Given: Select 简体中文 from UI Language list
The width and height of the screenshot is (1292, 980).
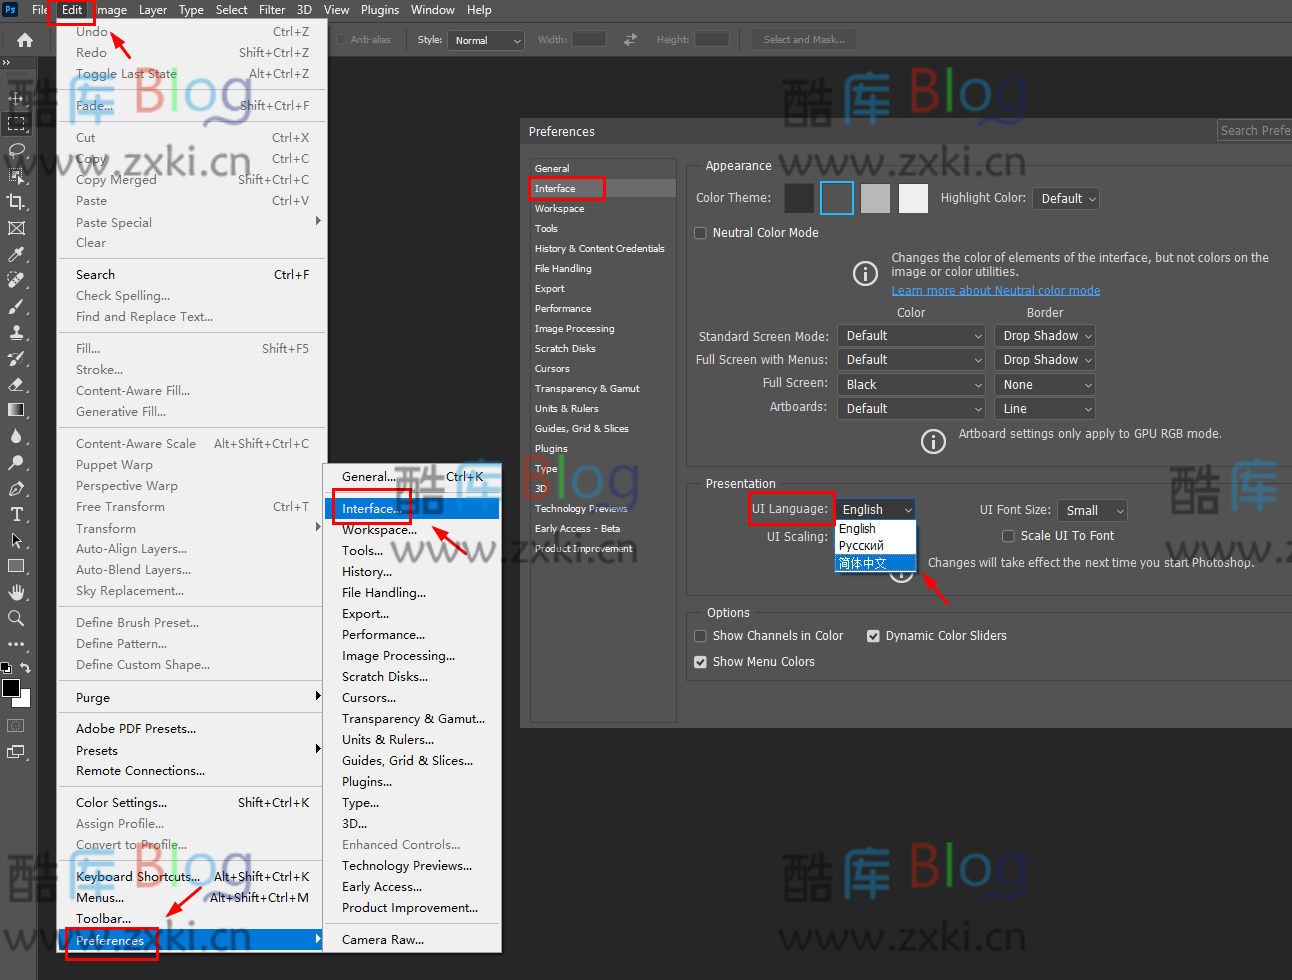Looking at the screenshot, I should pyautogui.click(x=863, y=564).
